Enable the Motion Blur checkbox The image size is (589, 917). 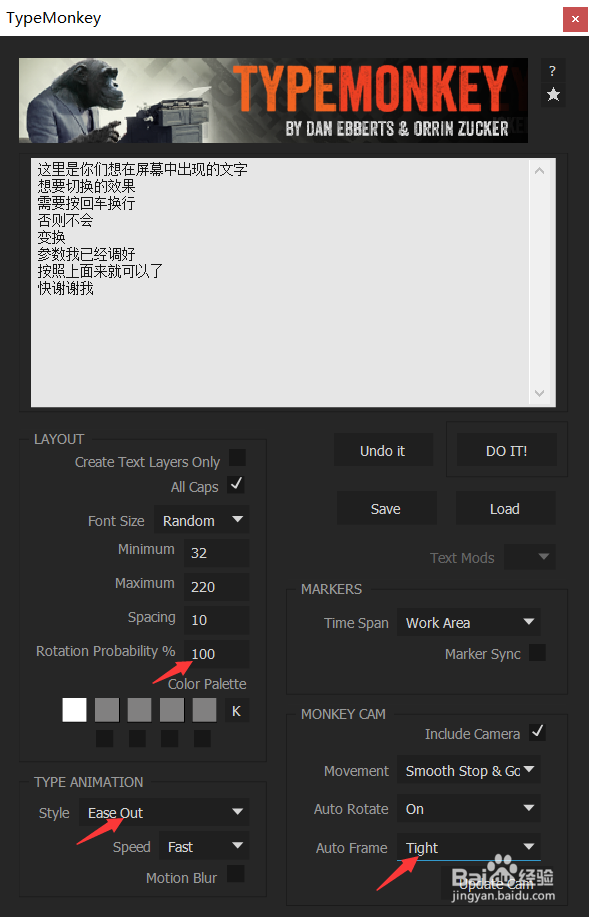(236, 874)
